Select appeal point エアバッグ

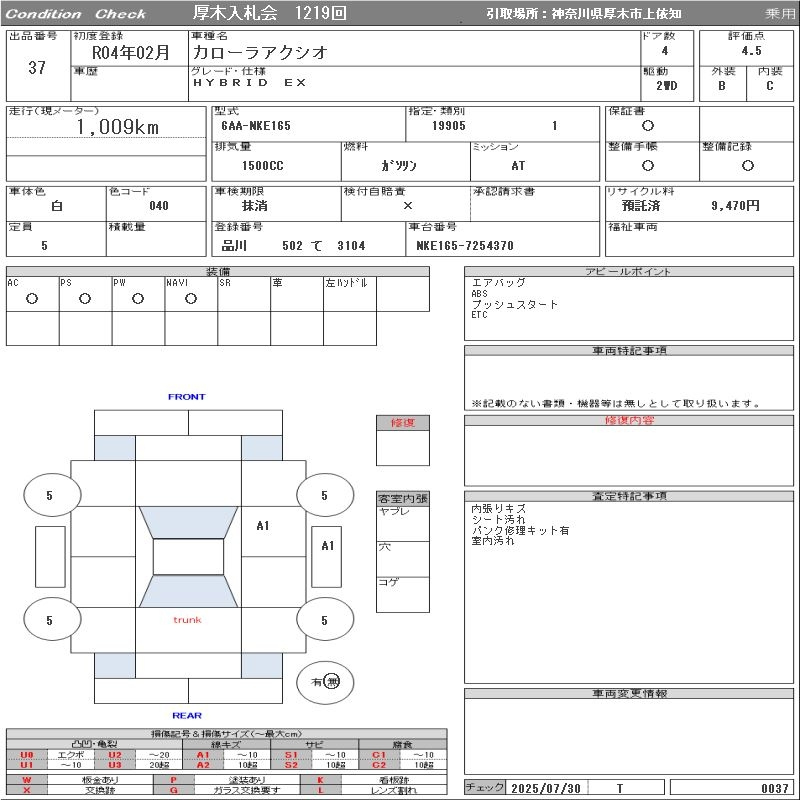pyautogui.click(x=498, y=283)
